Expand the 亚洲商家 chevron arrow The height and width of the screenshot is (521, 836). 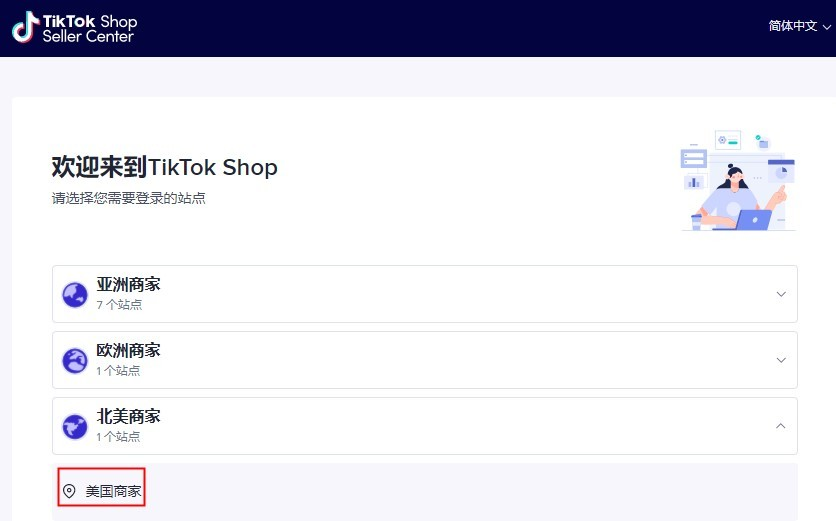coord(781,294)
